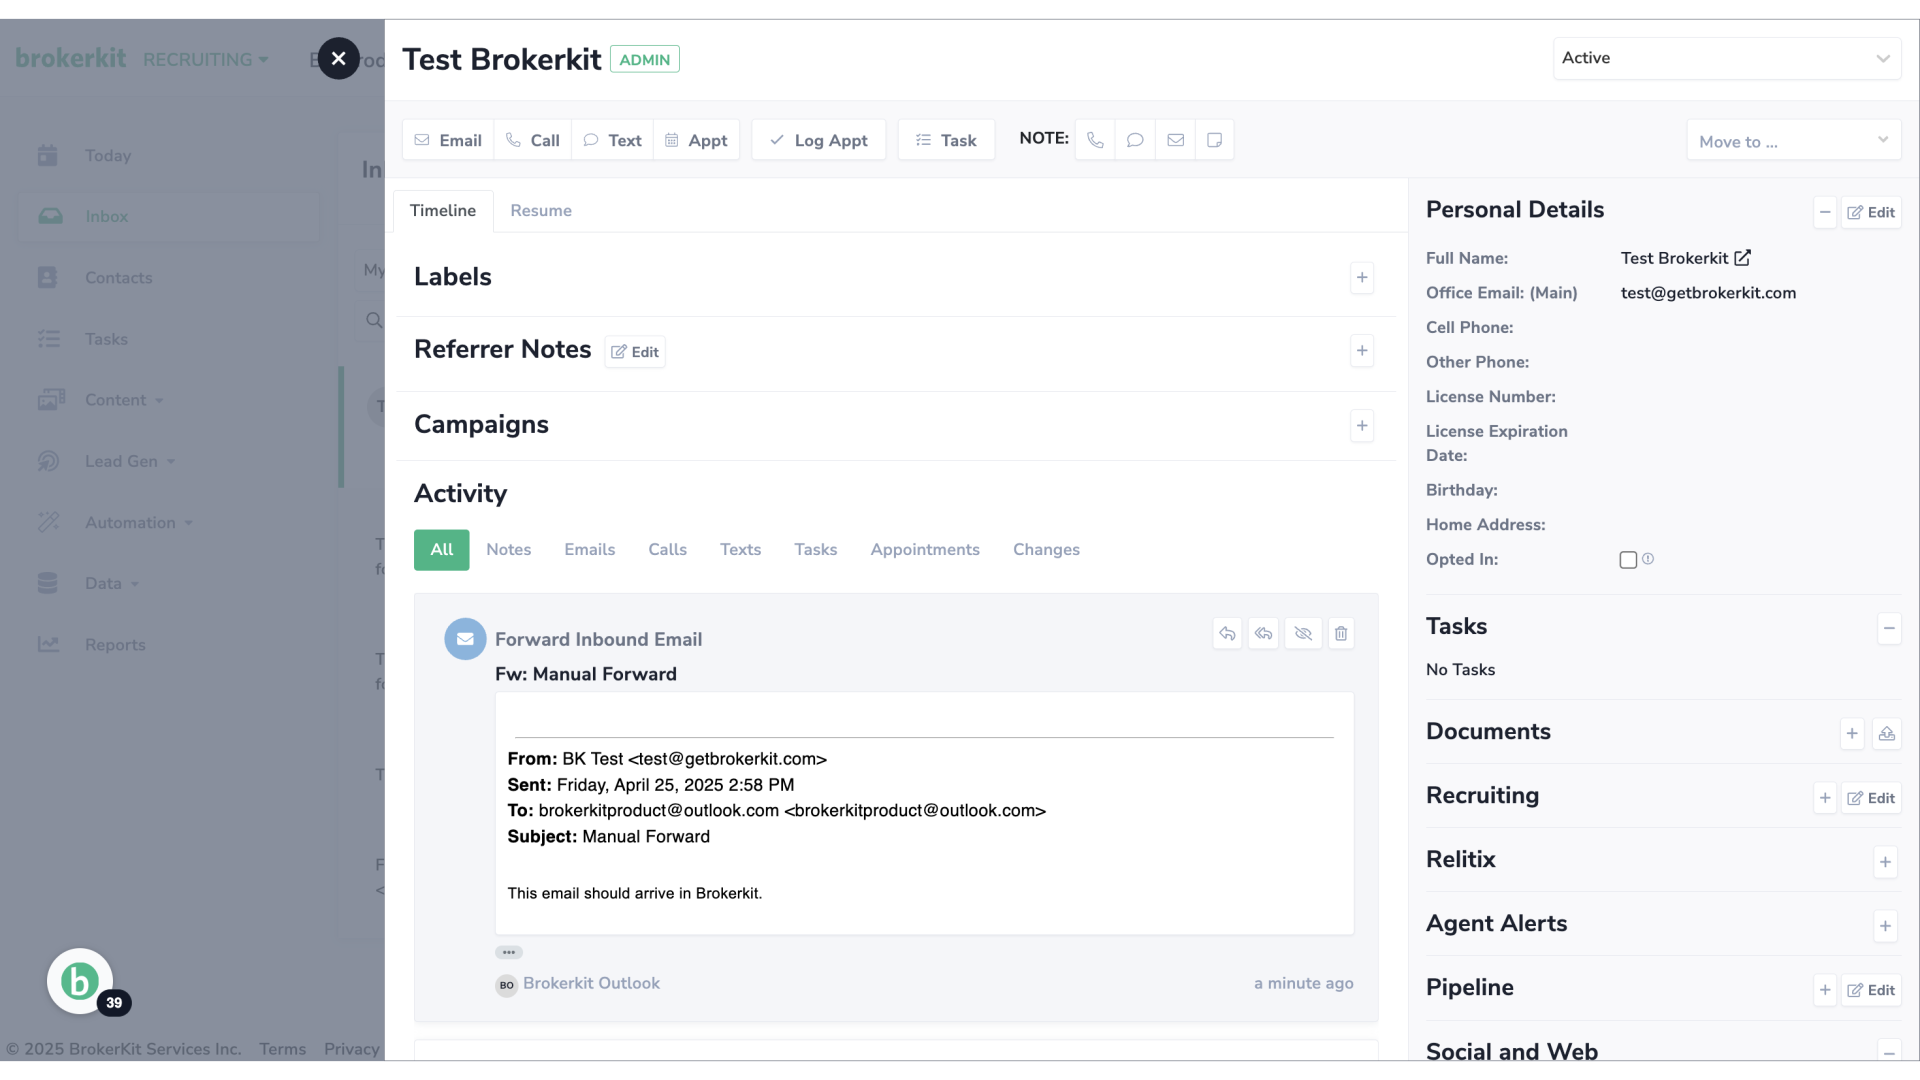Switch to the Timeline tab
This screenshot has width=1920, height=1080.
[x=443, y=211]
